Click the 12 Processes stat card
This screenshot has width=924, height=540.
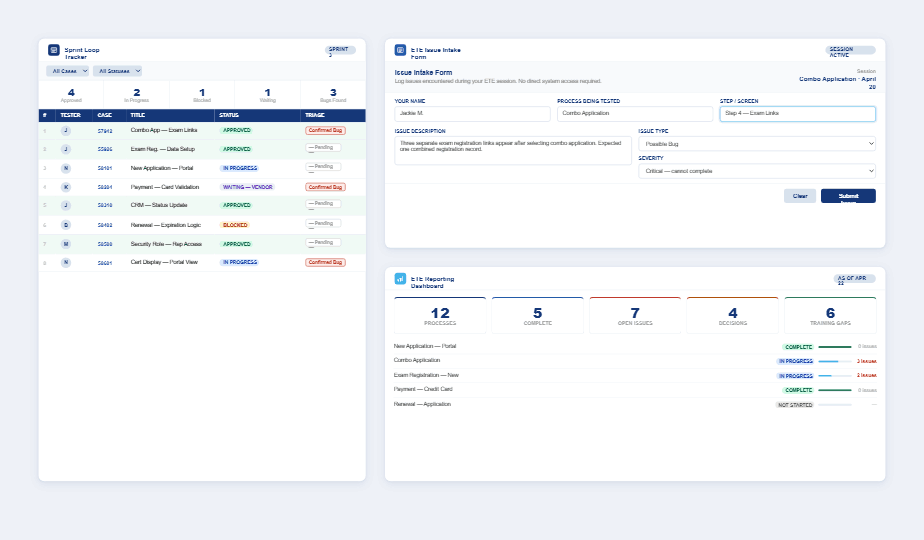click(440, 315)
